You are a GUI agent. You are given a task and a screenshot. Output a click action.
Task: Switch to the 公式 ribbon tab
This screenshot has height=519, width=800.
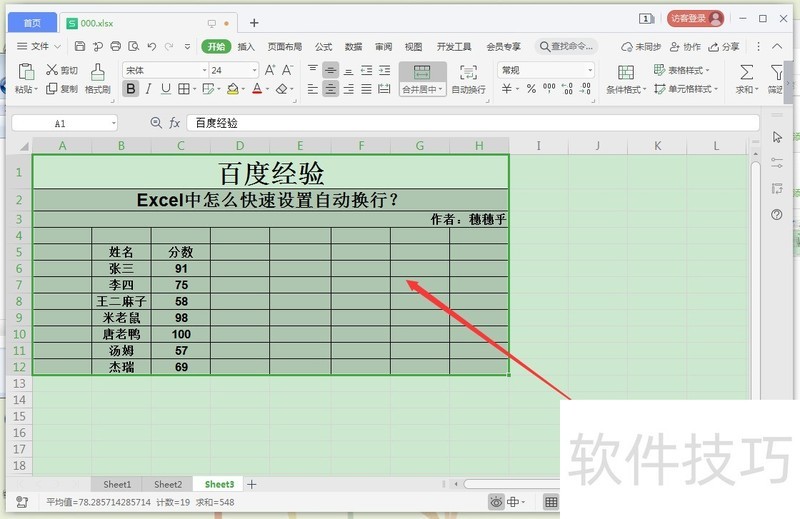click(x=323, y=46)
